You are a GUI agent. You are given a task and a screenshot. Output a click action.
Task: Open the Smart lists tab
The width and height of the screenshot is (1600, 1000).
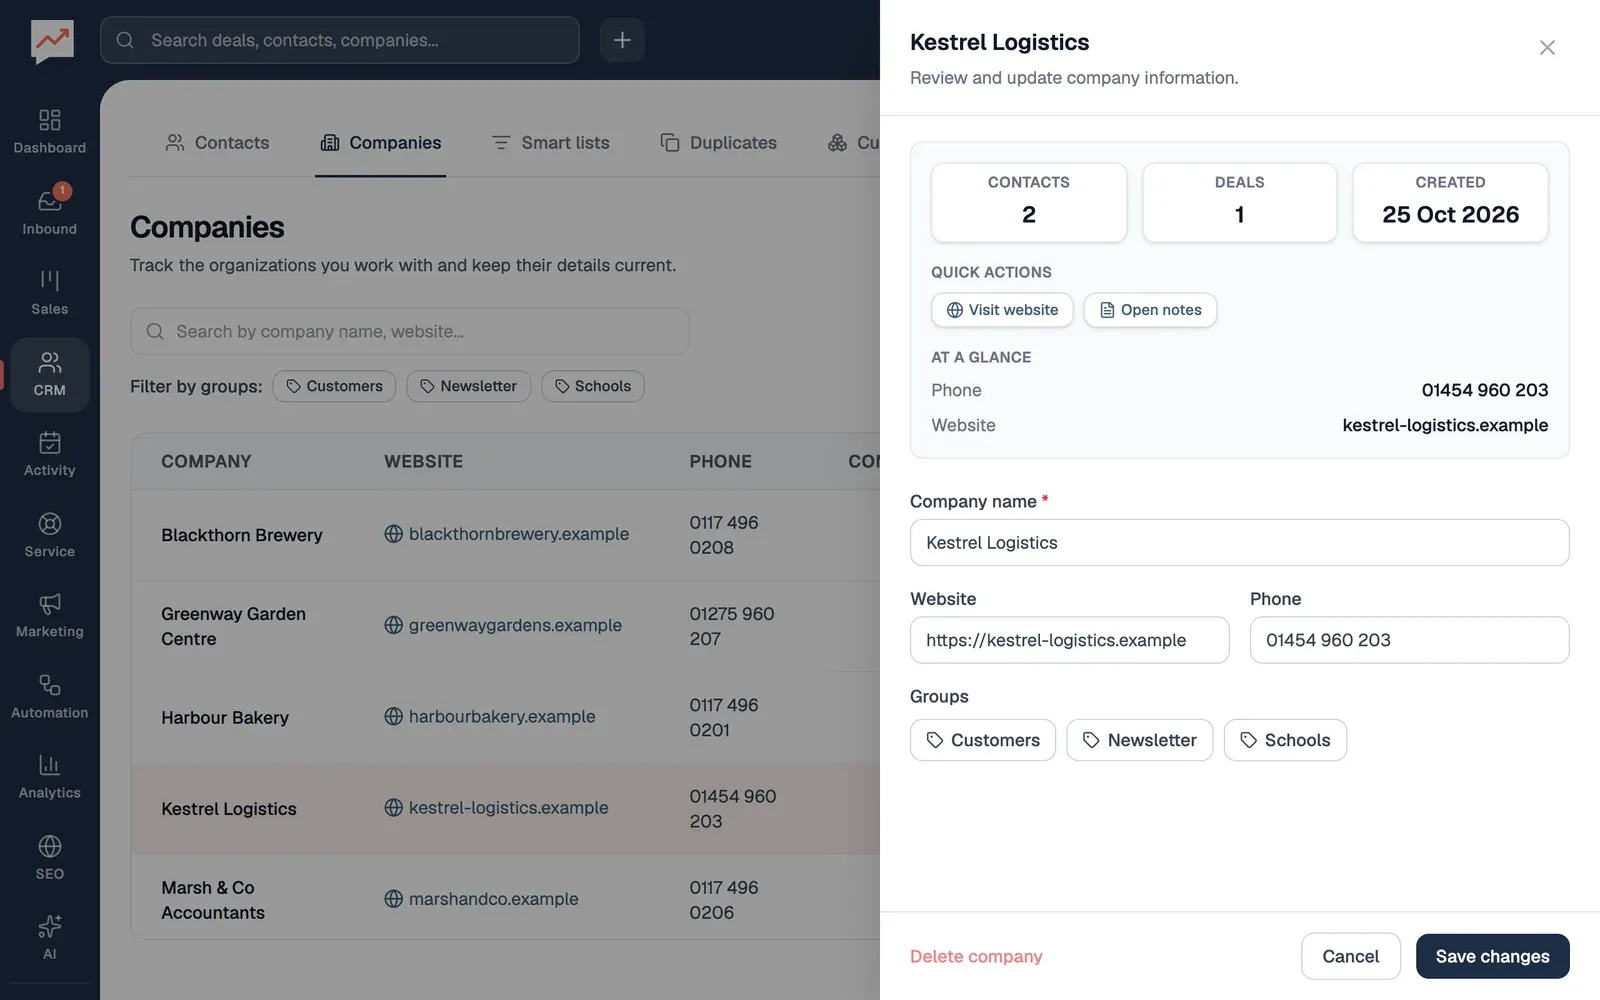coord(551,142)
